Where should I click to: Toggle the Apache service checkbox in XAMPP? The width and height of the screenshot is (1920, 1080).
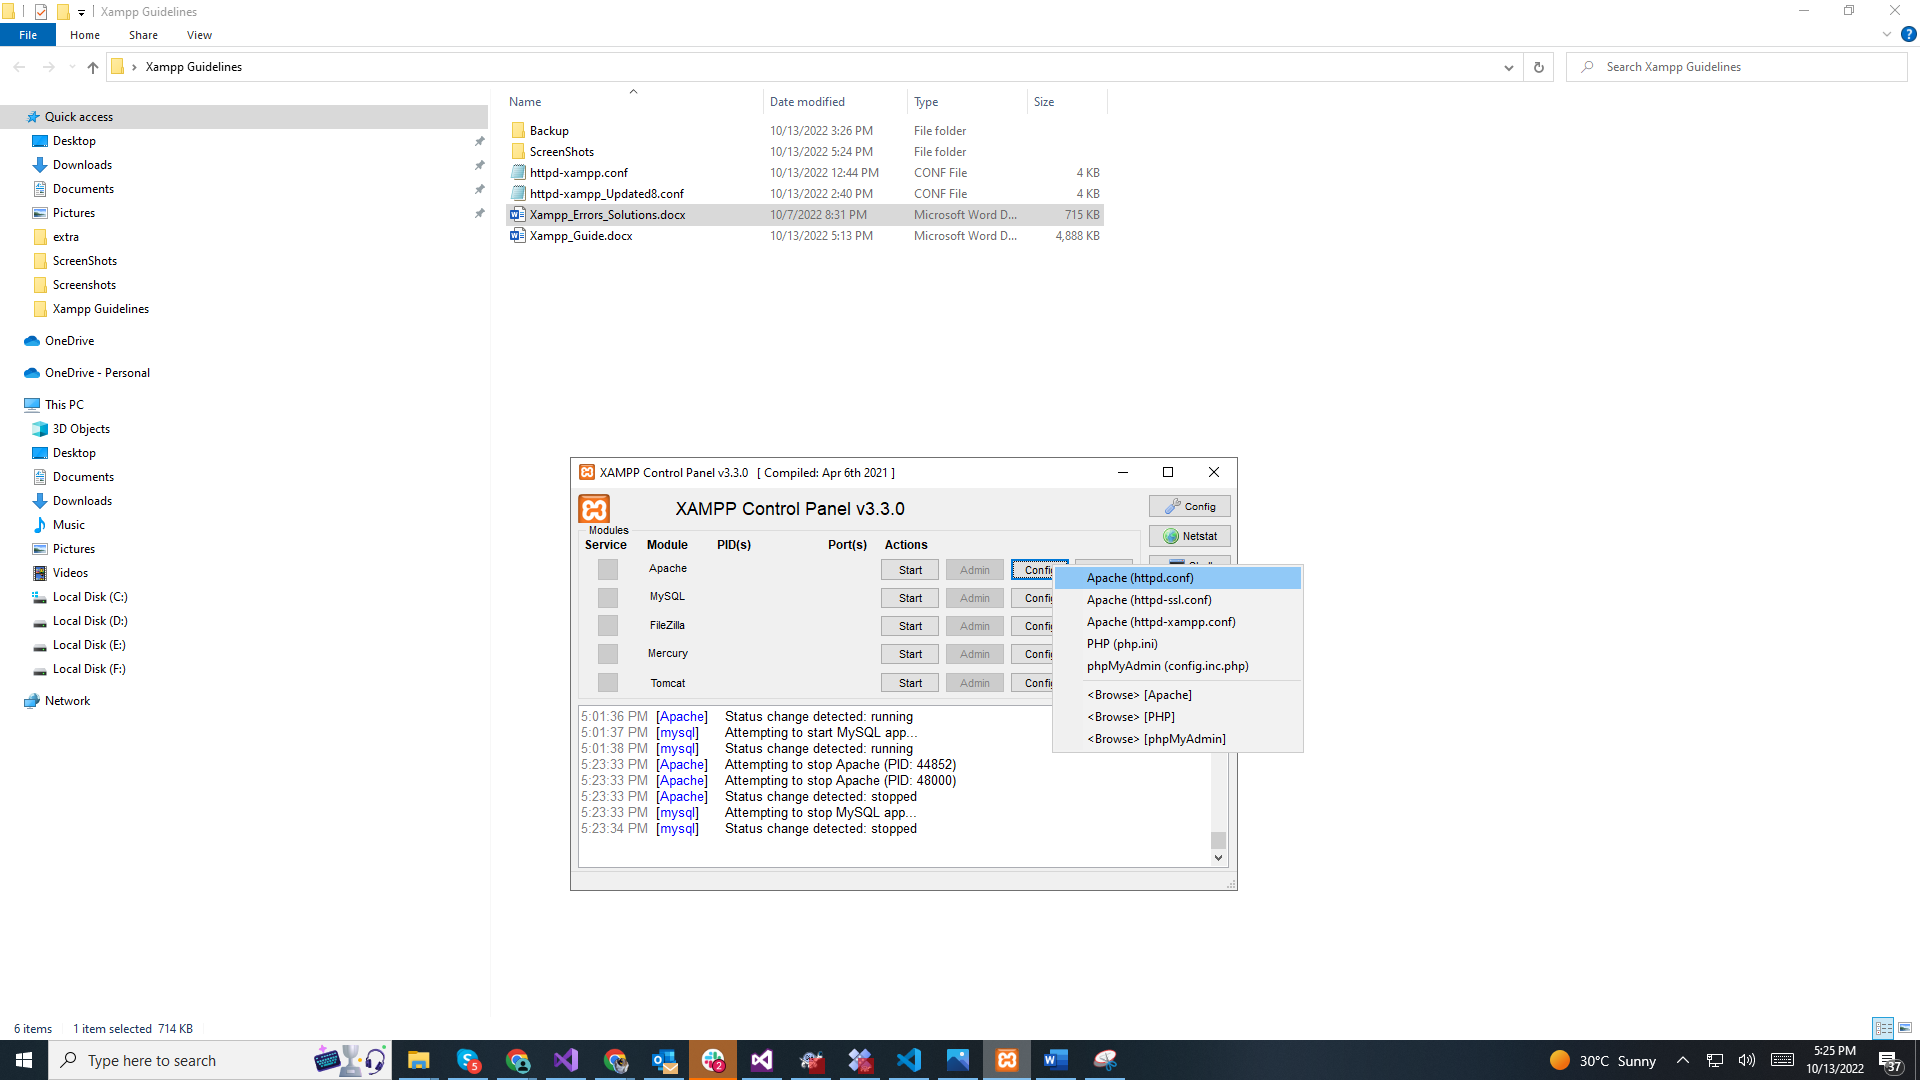tap(608, 569)
